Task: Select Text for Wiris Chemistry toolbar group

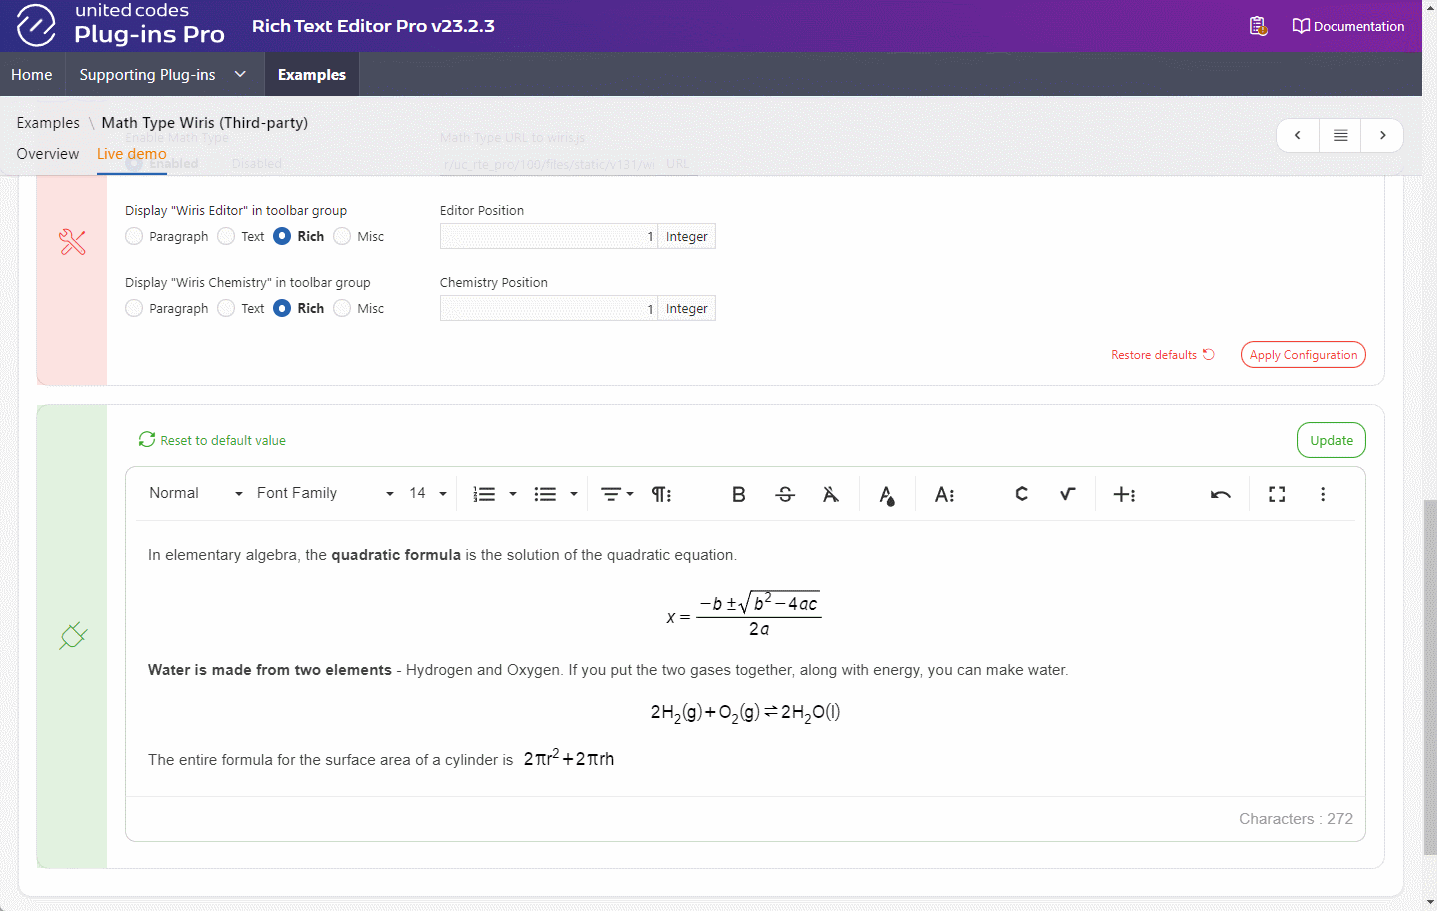Action: (226, 308)
